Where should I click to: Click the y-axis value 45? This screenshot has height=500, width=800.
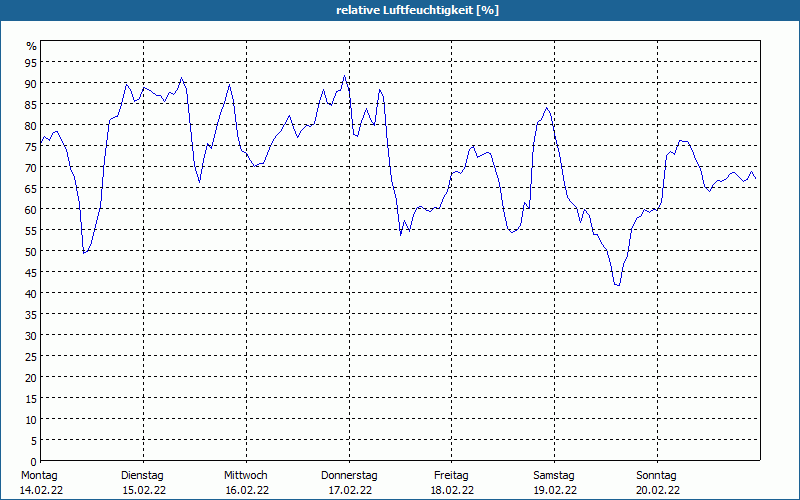(32, 273)
